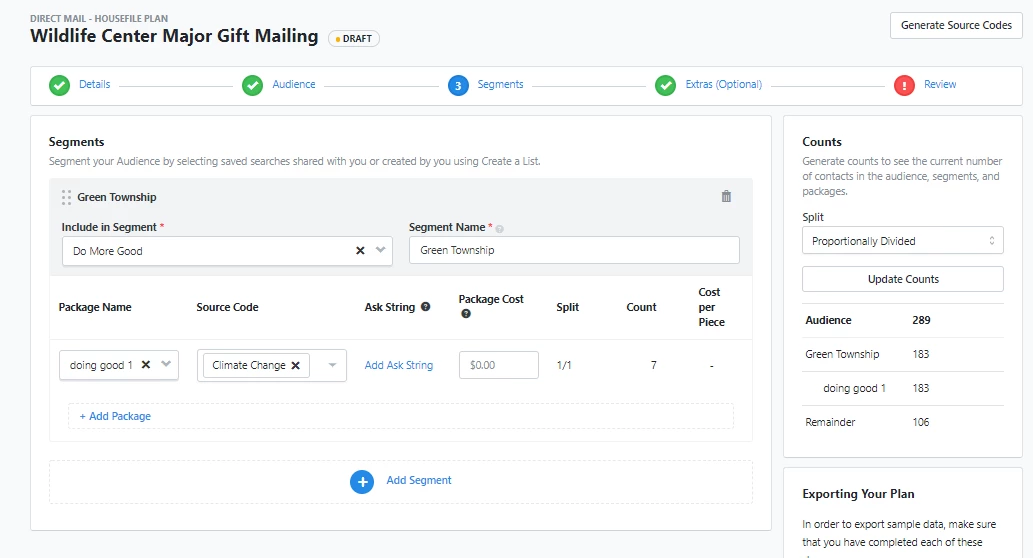Click the Count value 7
1033x558 pixels.
click(x=654, y=365)
